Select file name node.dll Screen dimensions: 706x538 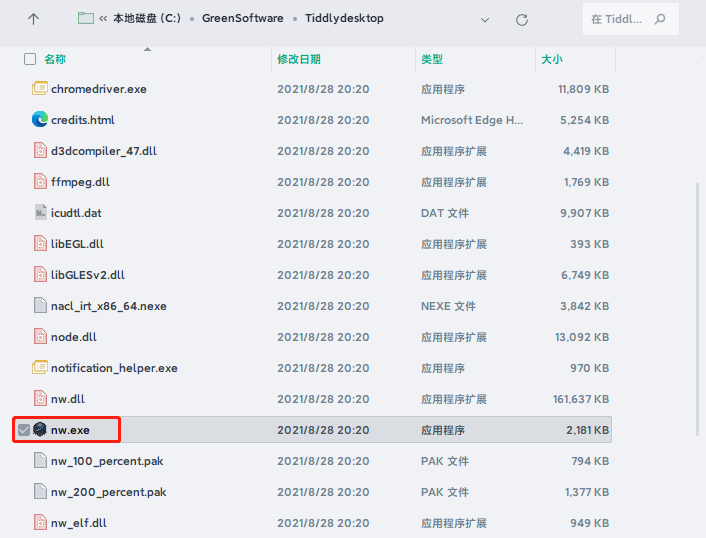[x=74, y=337]
